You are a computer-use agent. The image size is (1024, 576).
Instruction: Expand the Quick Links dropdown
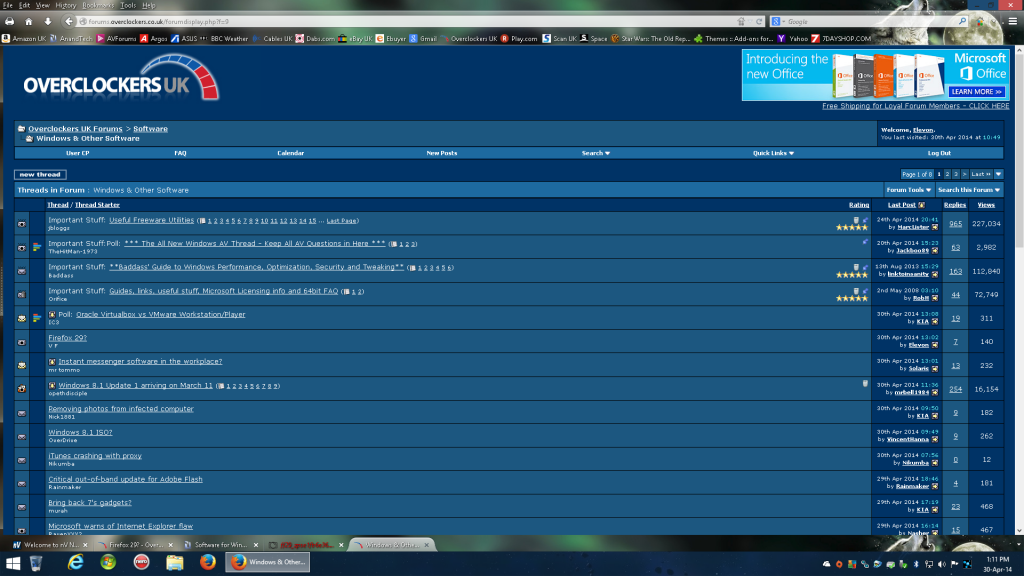pyautogui.click(x=773, y=153)
